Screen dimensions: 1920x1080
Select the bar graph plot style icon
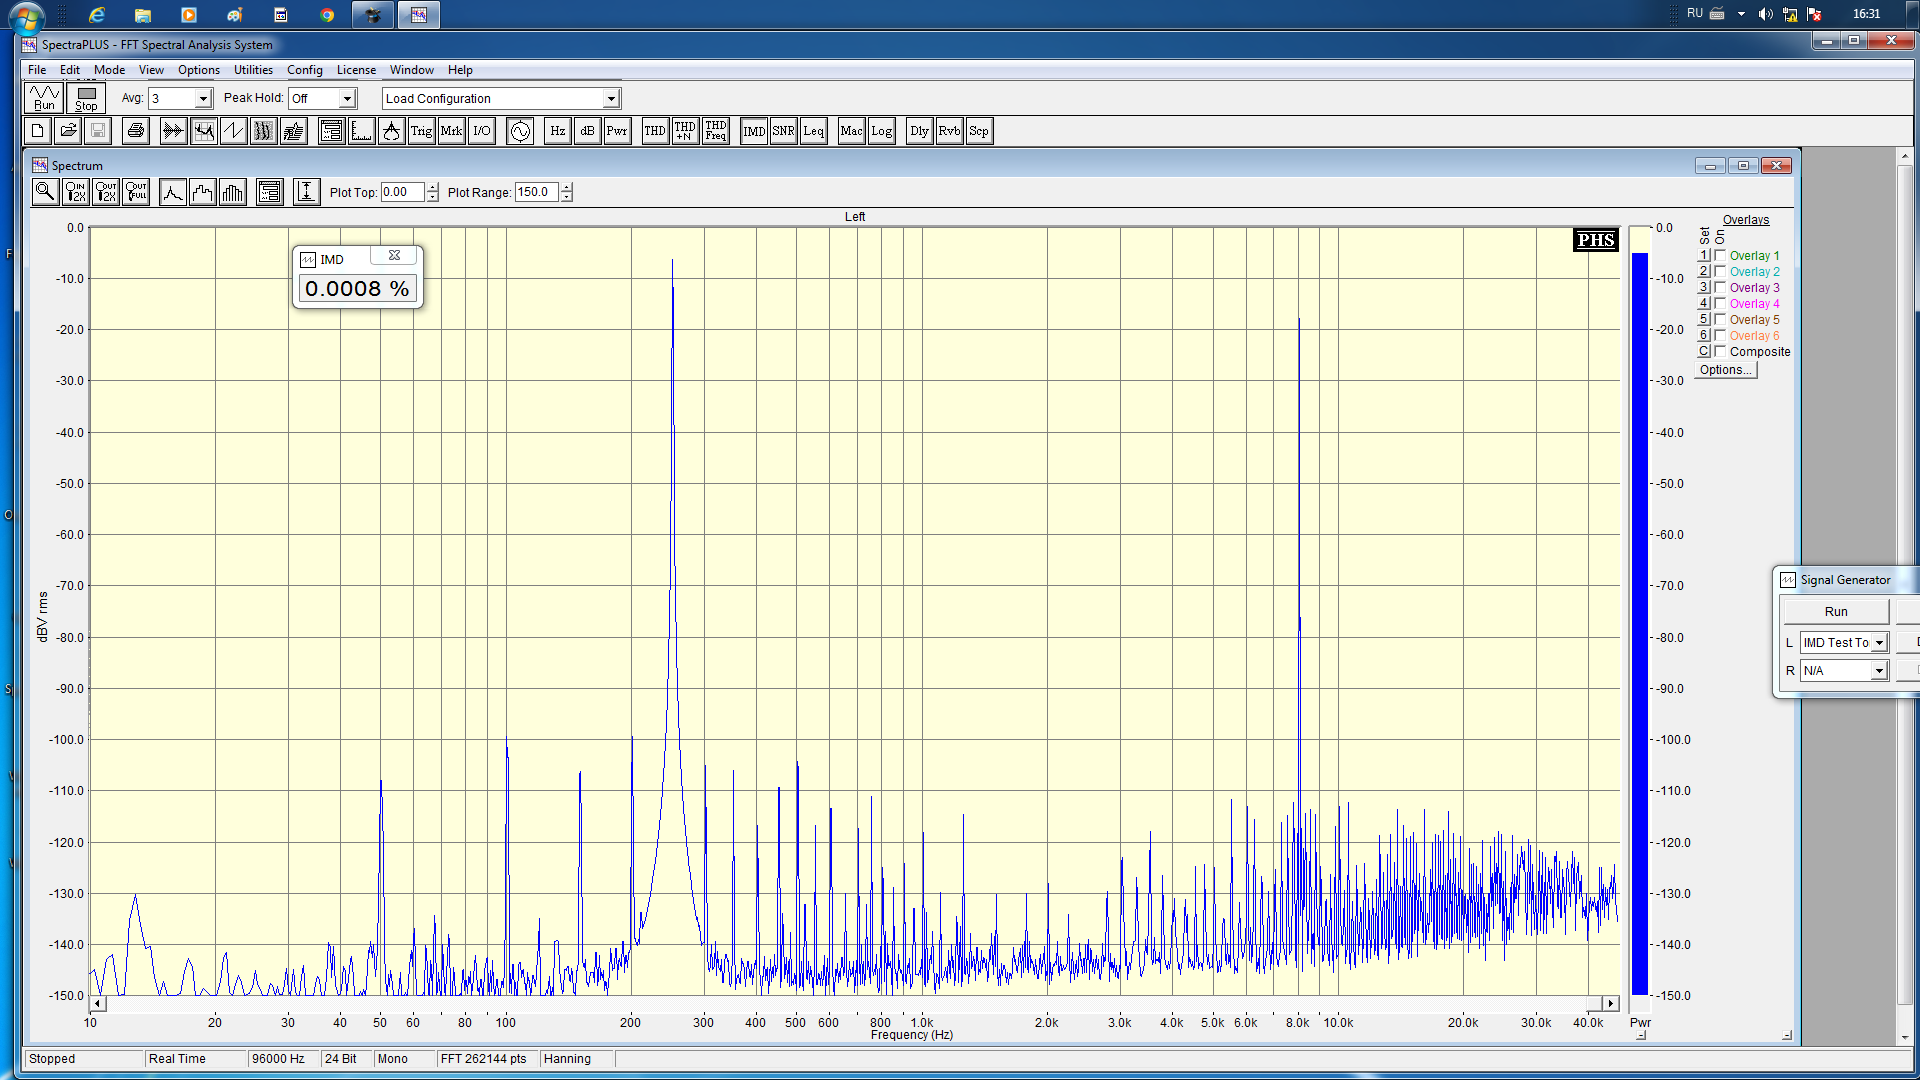click(x=233, y=192)
